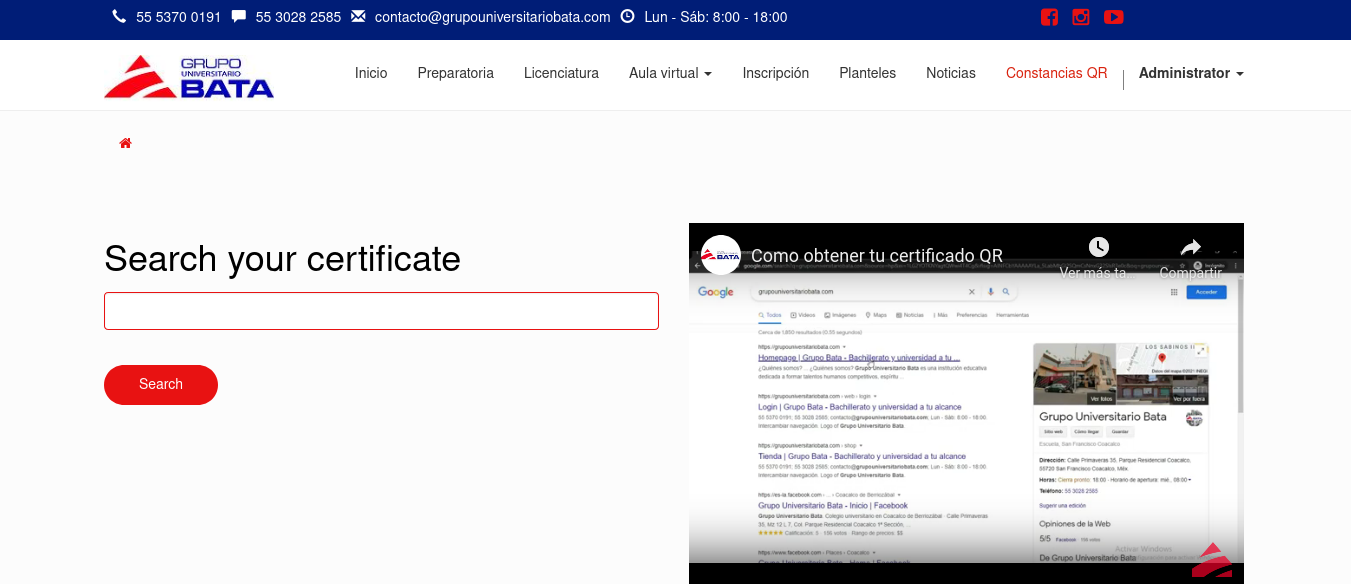Click the phone icon in the top bar
1351x584 pixels.
click(x=120, y=16)
